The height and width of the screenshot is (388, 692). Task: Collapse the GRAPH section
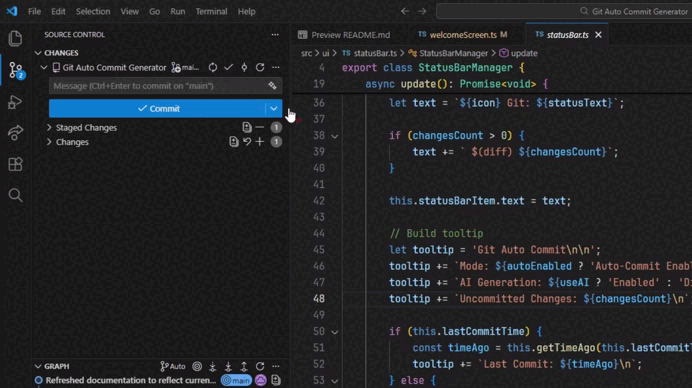point(38,366)
